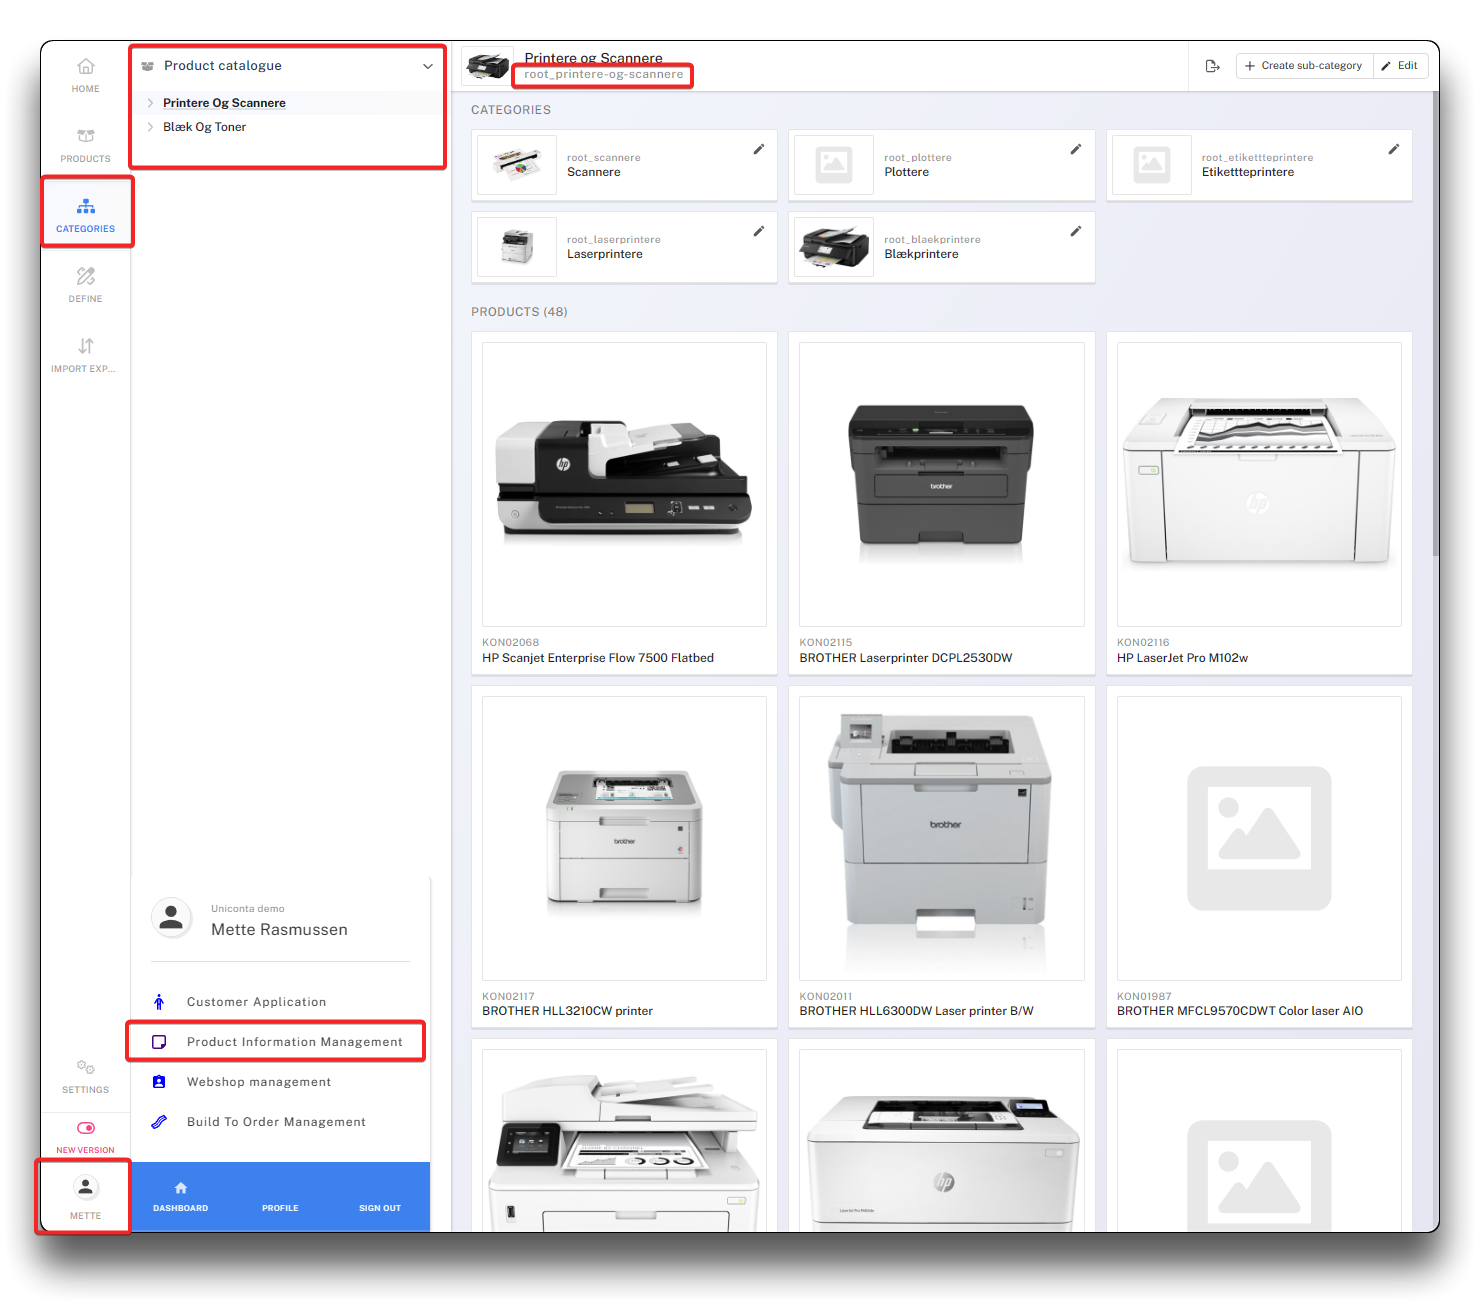Open the Etikettteprintere placeholder image

click(x=1152, y=165)
